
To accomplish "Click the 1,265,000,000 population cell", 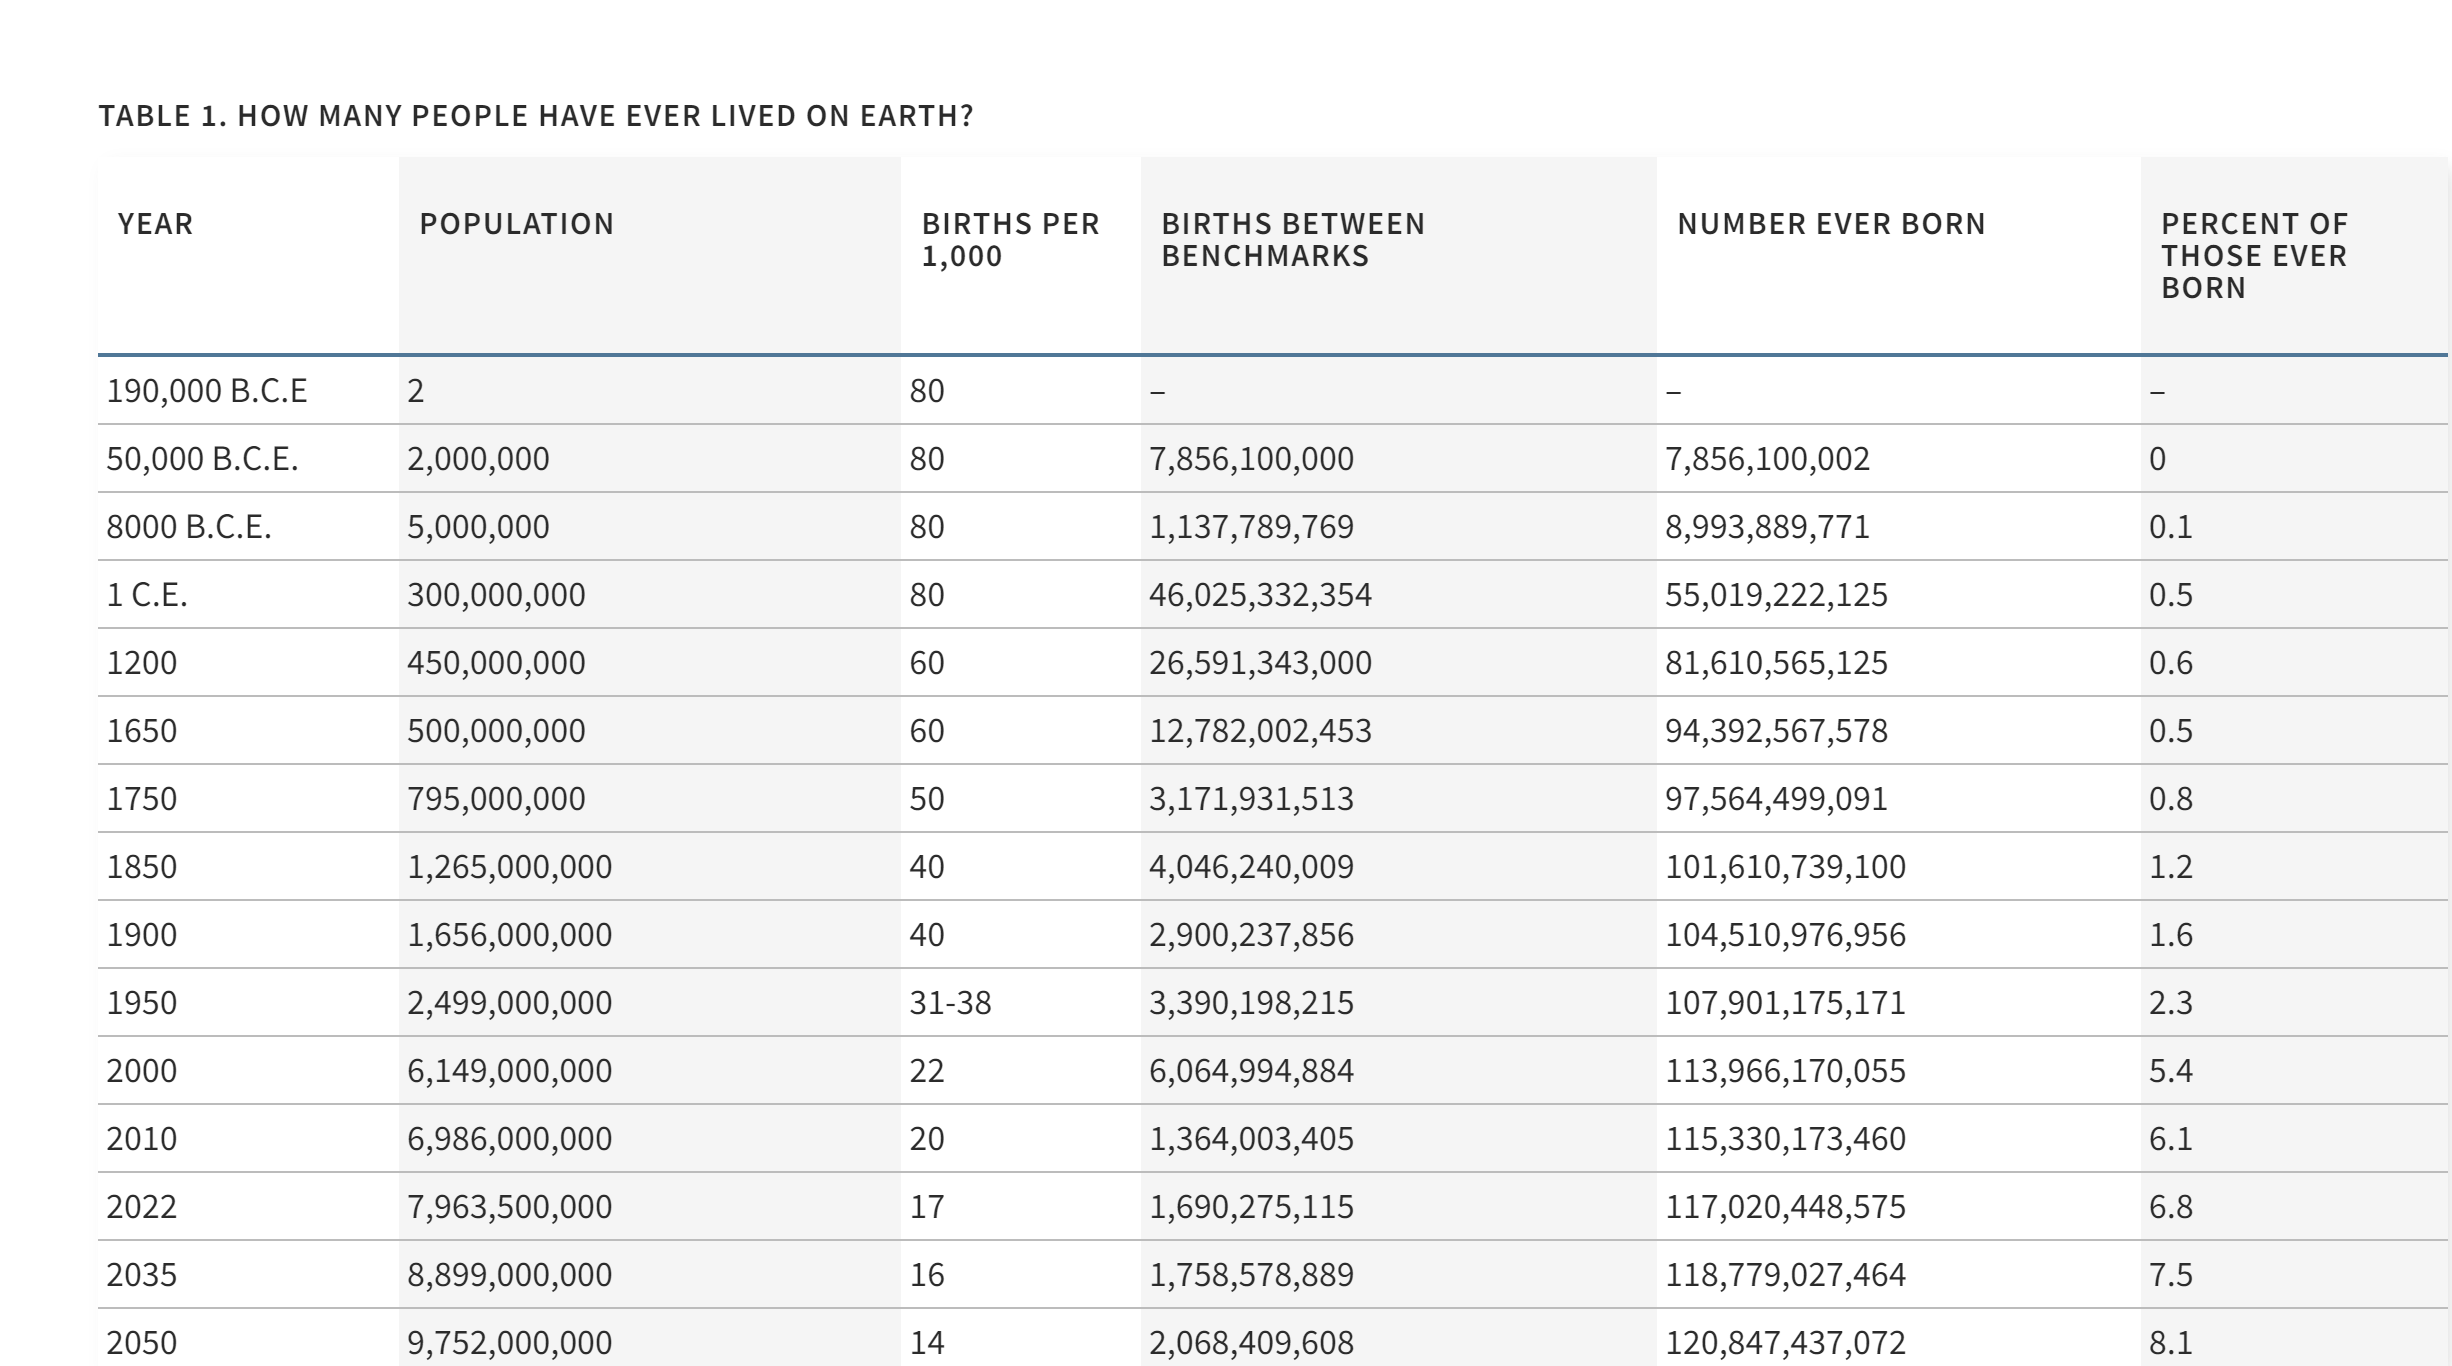I will click(x=508, y=867).
